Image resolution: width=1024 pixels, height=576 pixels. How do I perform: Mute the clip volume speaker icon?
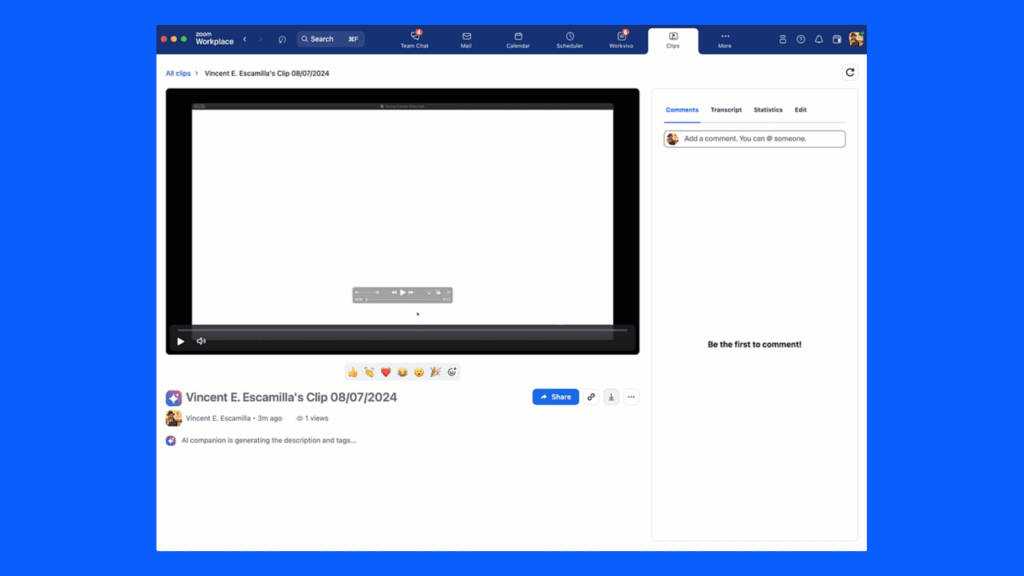click(x=201, y=341)
